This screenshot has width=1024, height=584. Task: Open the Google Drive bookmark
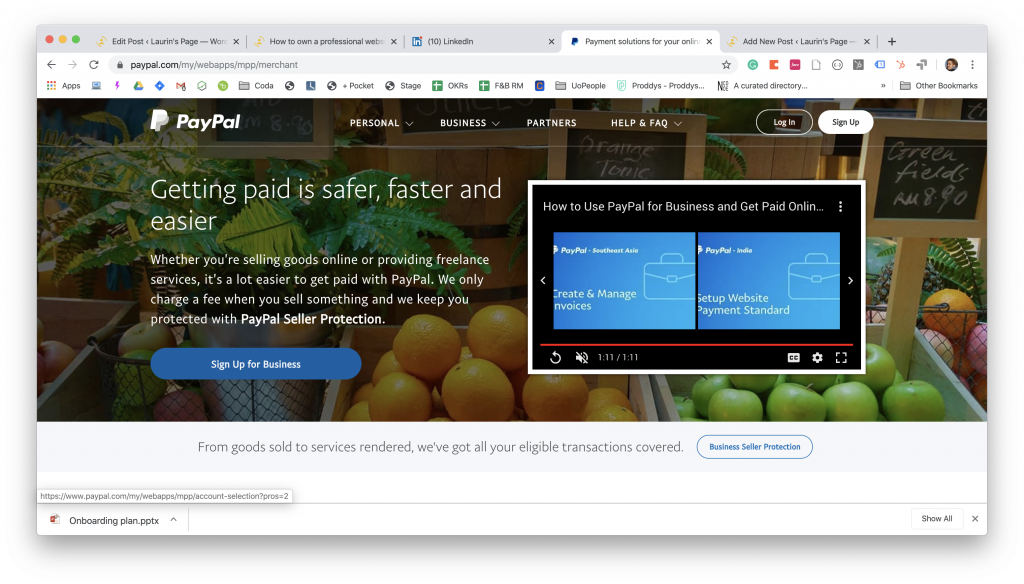[138, 86]
